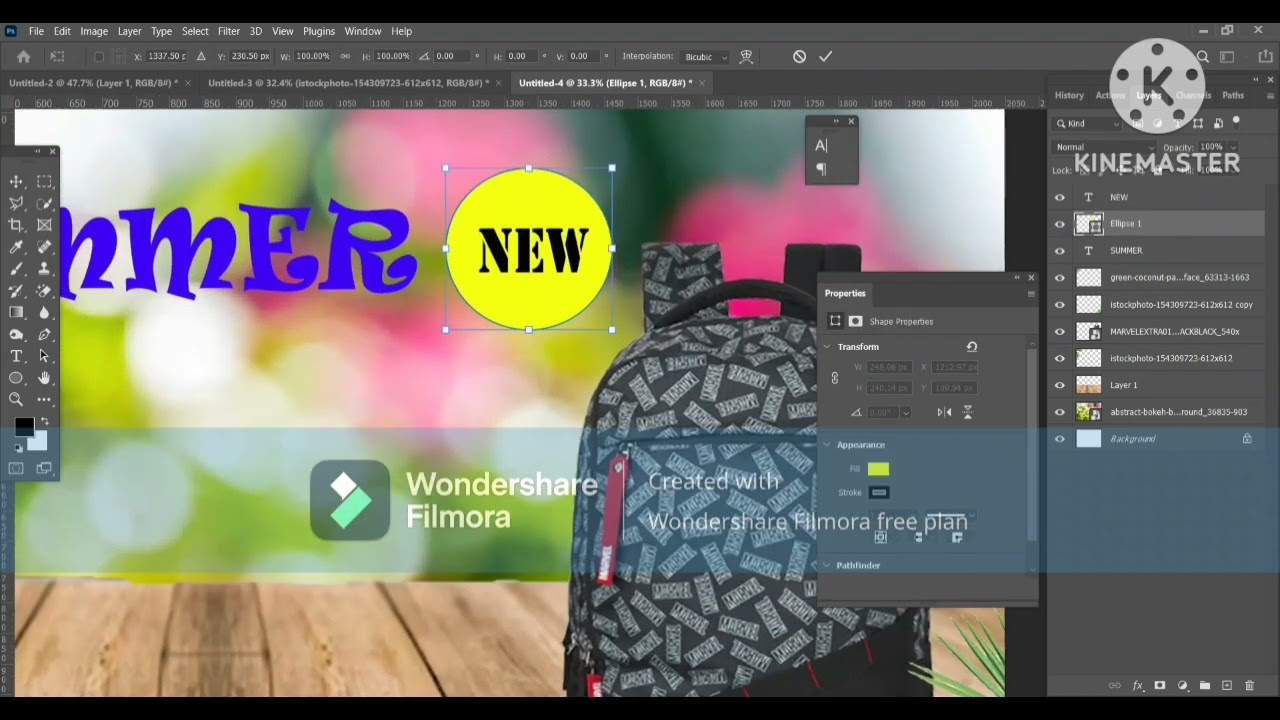Open the Interpolation Bicubic dropdown
Viewport: 1280px width, 720px height.
tap(704, 57)
